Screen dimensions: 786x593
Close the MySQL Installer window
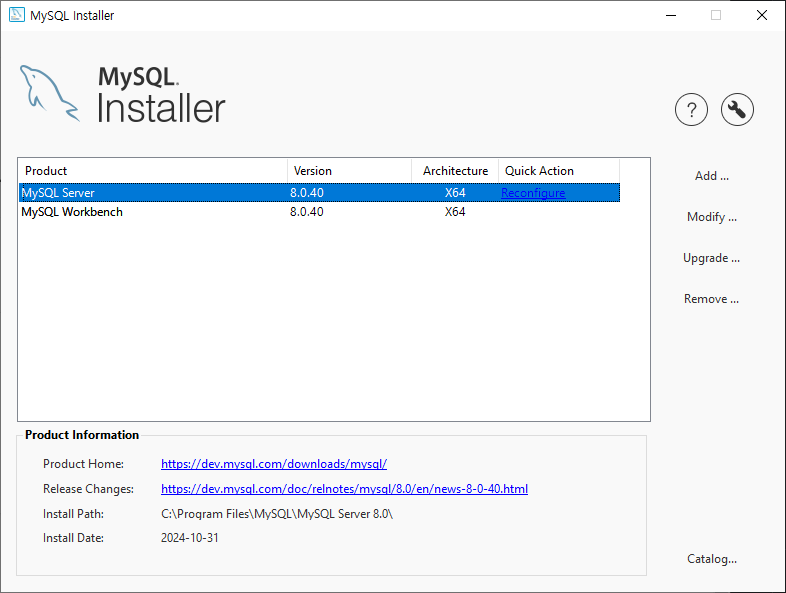(762, 15)
